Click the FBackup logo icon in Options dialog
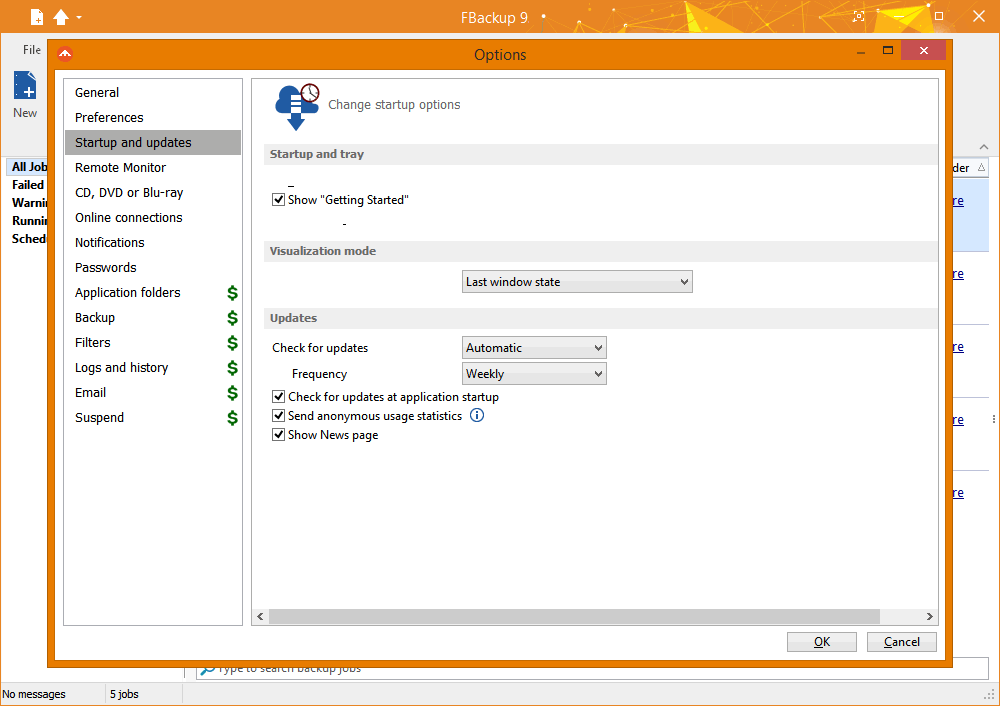This screenshot has width=1000, height=706. (65, 54)
